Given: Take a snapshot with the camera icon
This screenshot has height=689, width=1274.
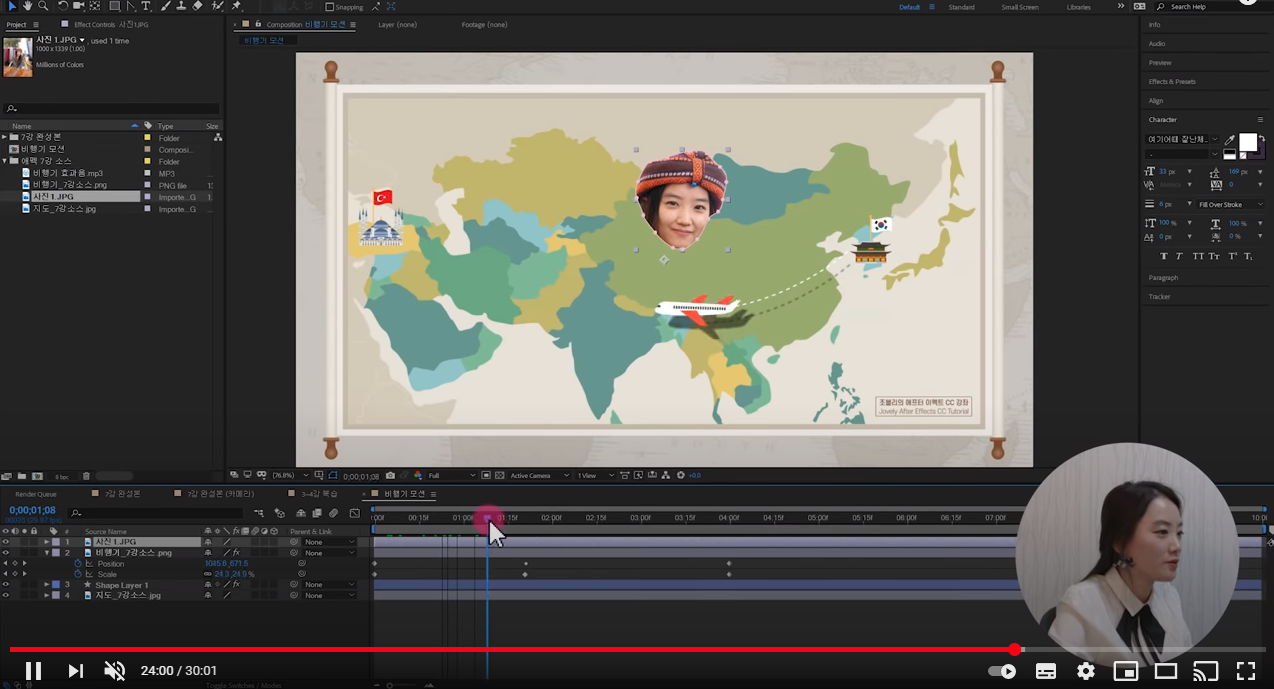Looking at the screenshot, I should [x=390, y=476].
